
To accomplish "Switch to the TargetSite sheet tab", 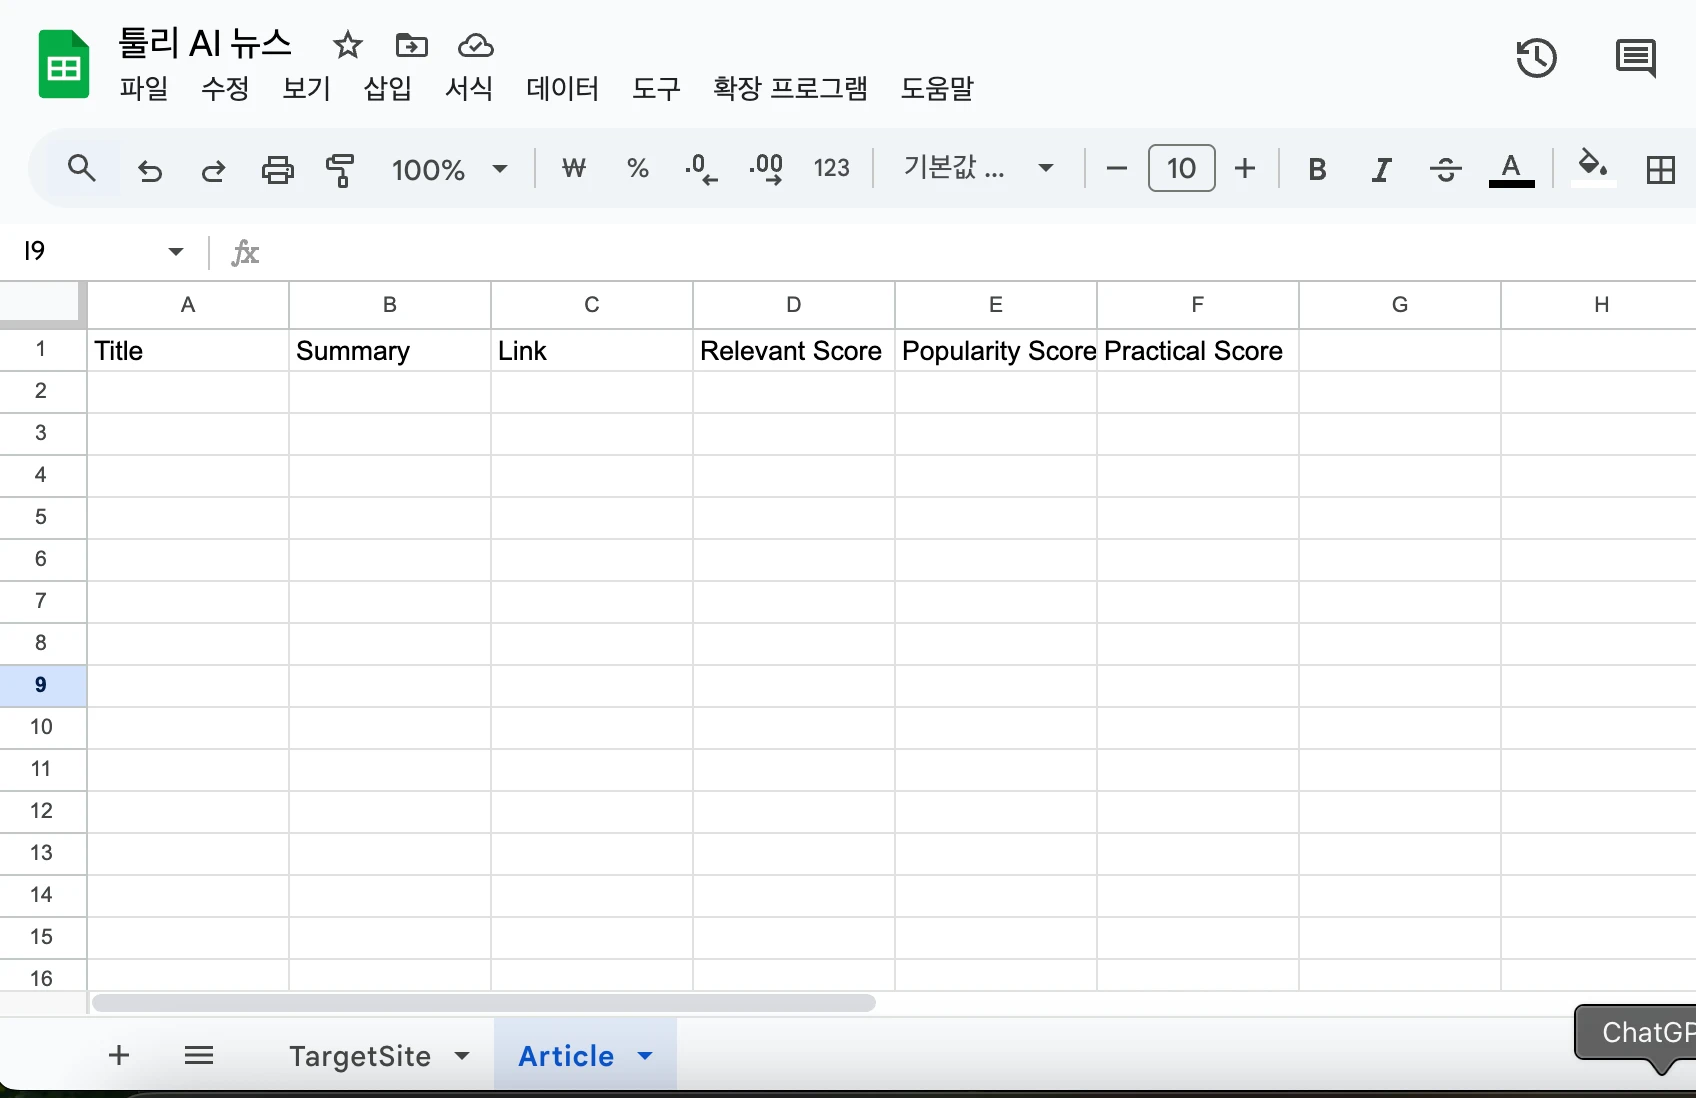I will [360, 1056].
